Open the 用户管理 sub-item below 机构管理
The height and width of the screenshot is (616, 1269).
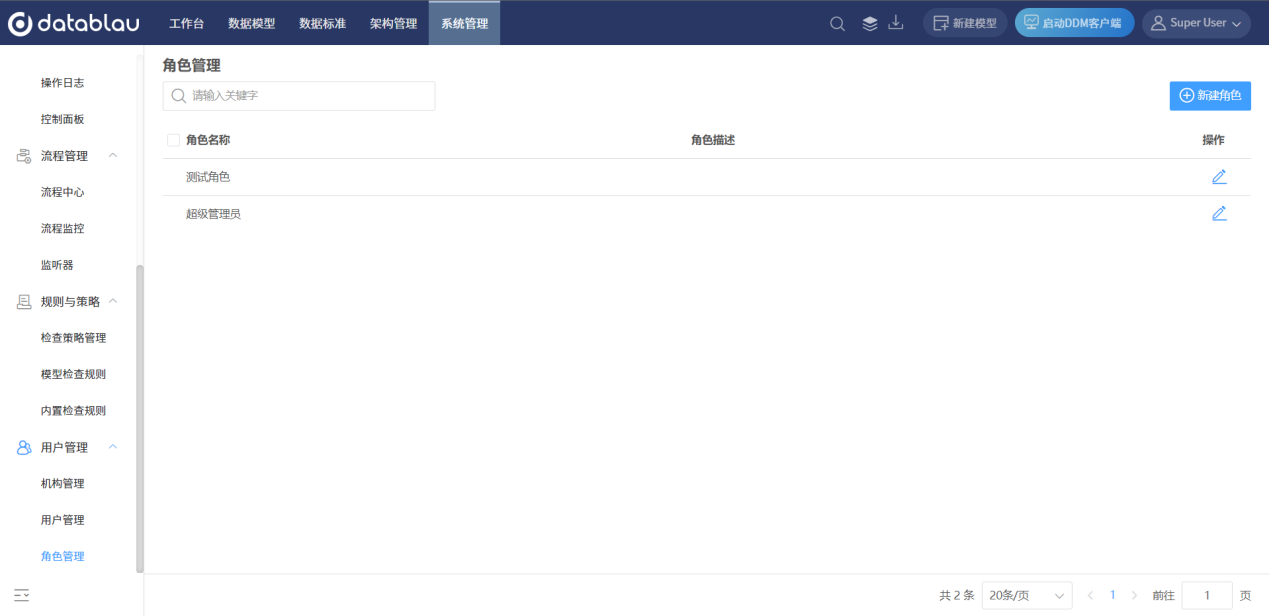click(62, 520)
